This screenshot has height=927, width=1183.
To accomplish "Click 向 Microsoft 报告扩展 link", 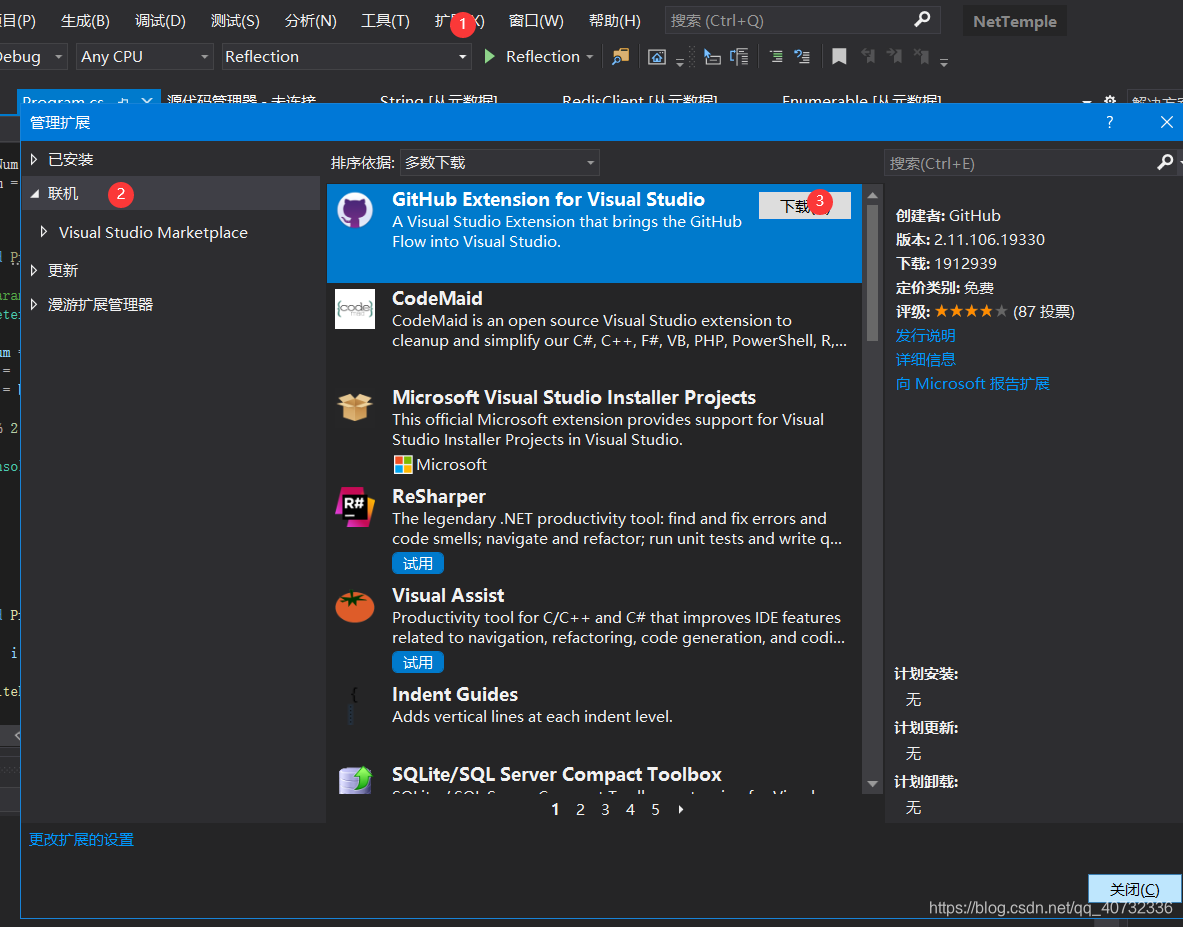I will 973,383.
